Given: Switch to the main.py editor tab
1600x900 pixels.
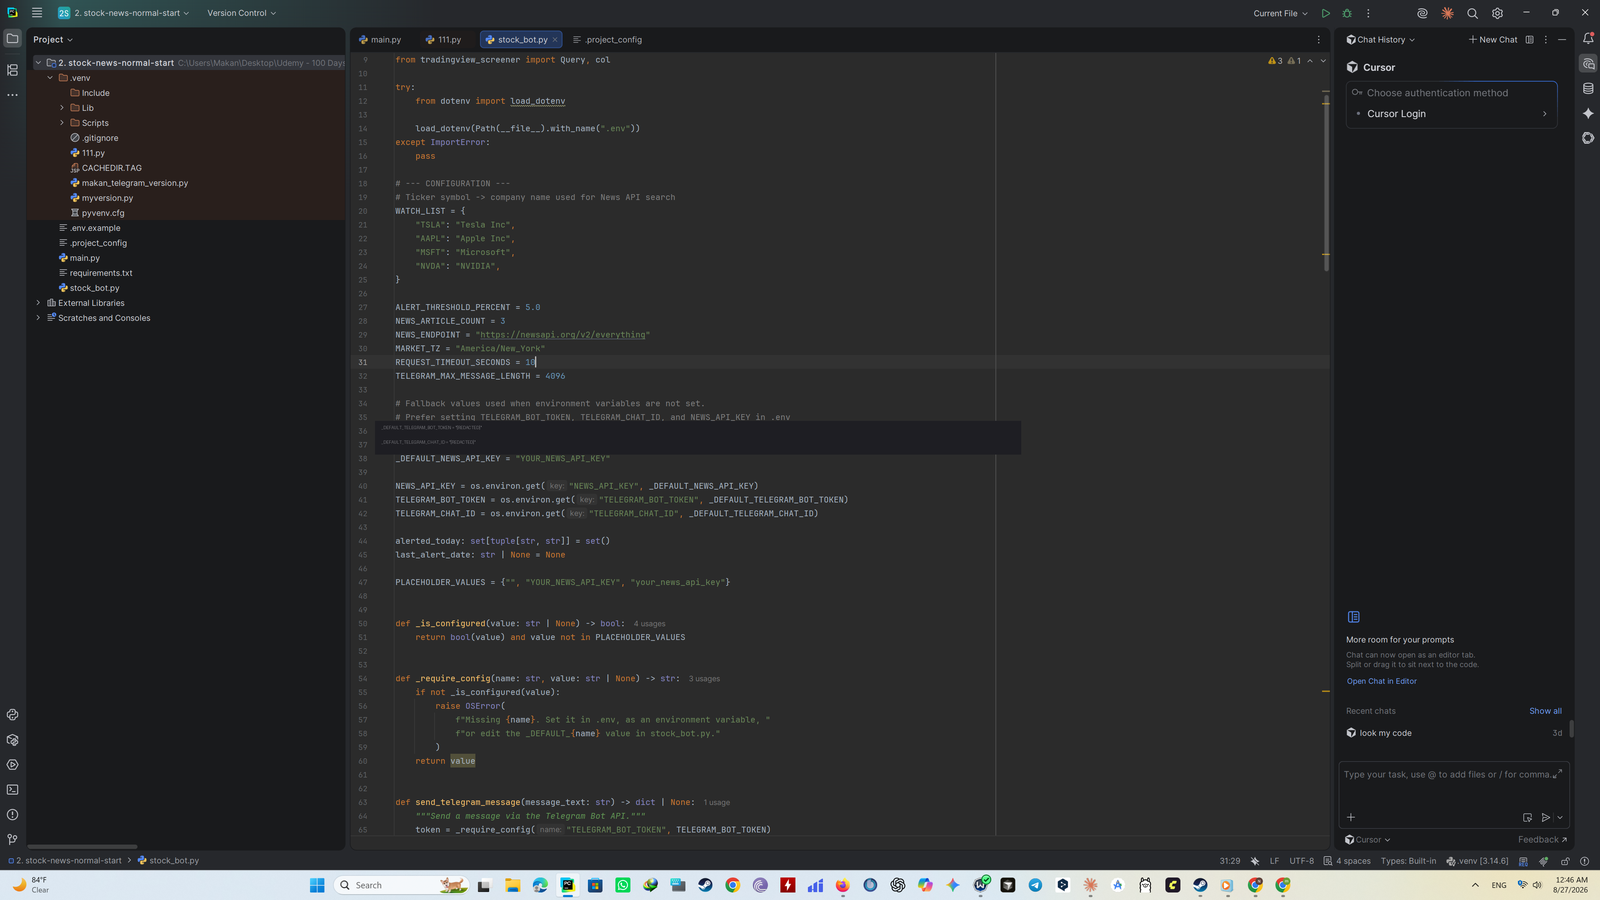Looking at the screenshot, I should pos(380,40).
